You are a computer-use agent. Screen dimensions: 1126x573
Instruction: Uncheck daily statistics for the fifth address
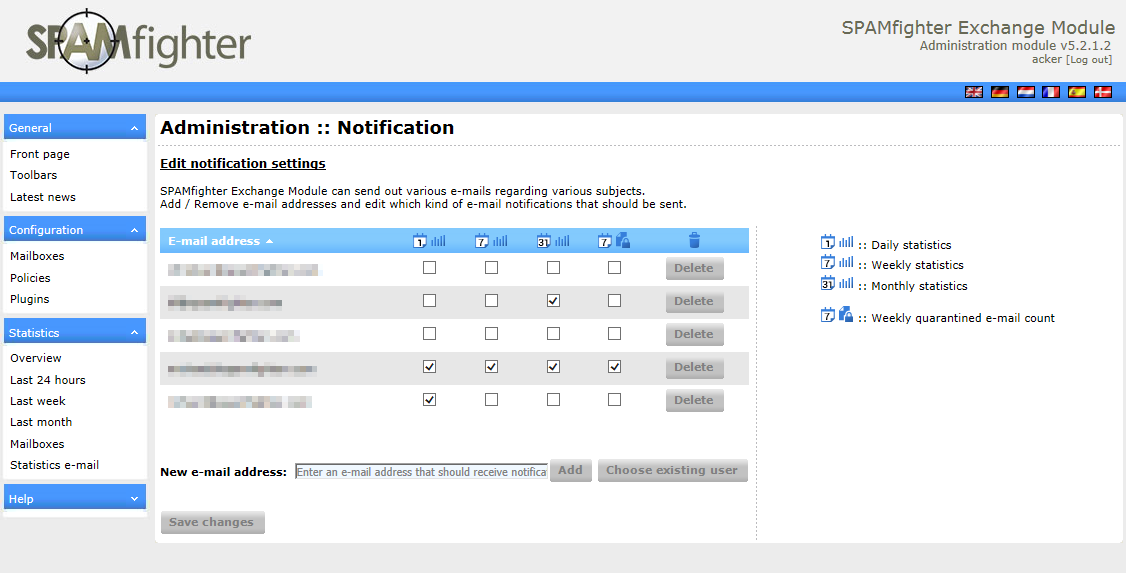tap(429, 400)
